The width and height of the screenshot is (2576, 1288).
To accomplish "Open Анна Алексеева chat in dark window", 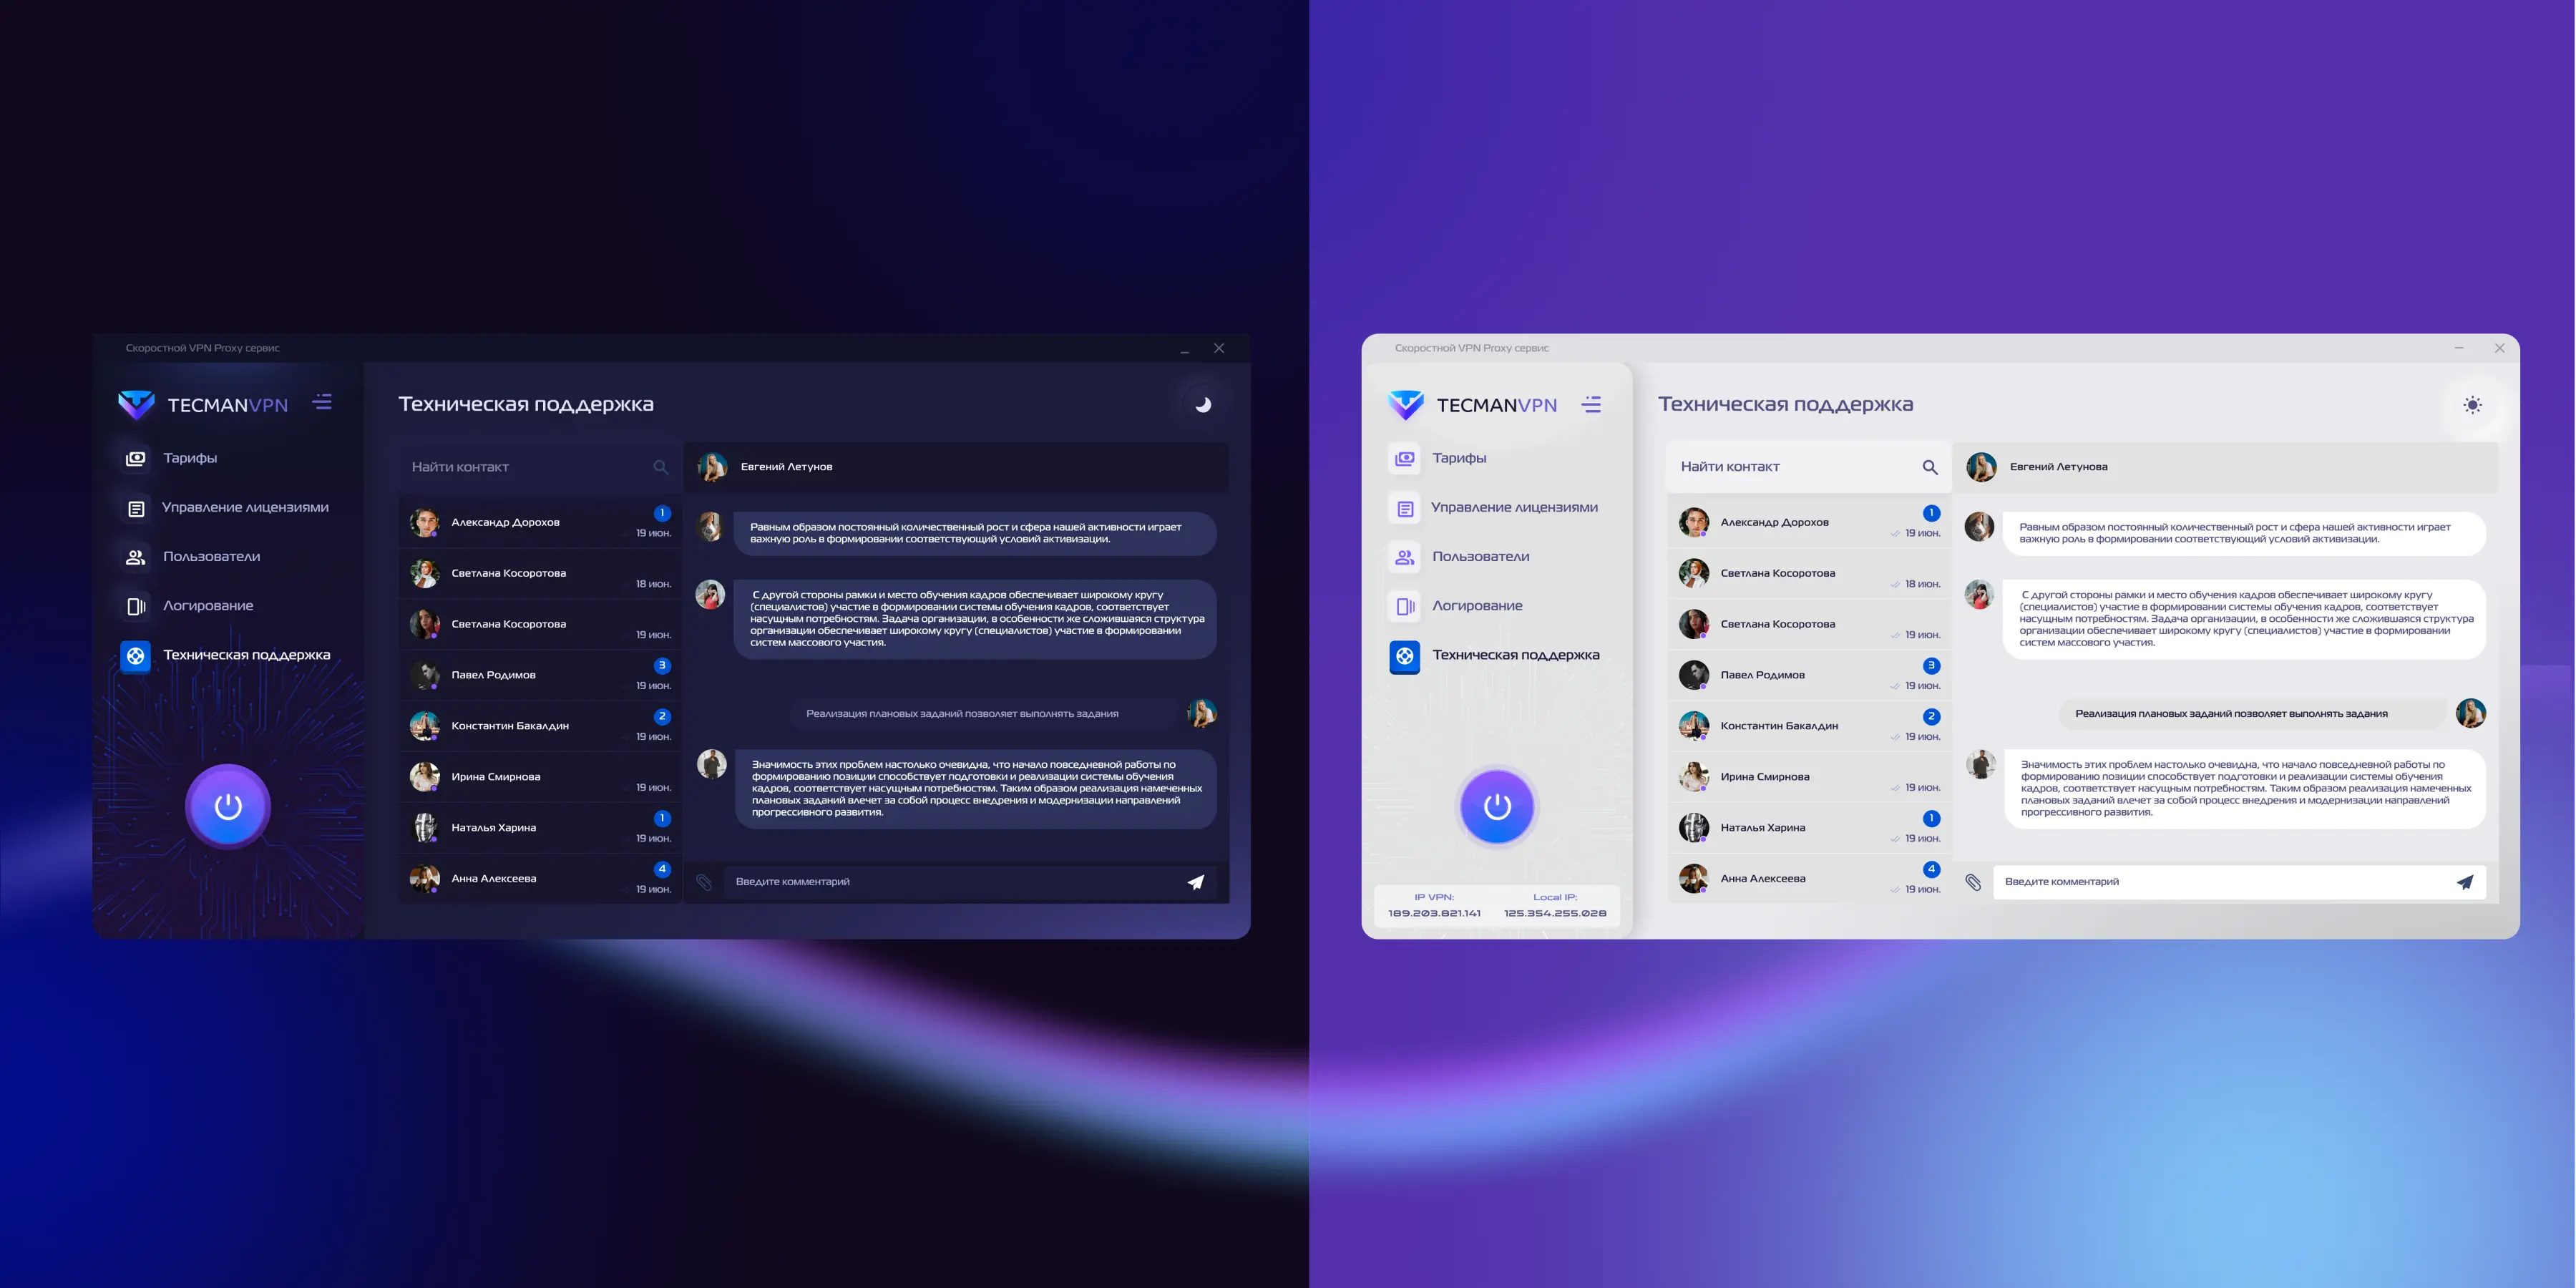I will pos(540,879).
